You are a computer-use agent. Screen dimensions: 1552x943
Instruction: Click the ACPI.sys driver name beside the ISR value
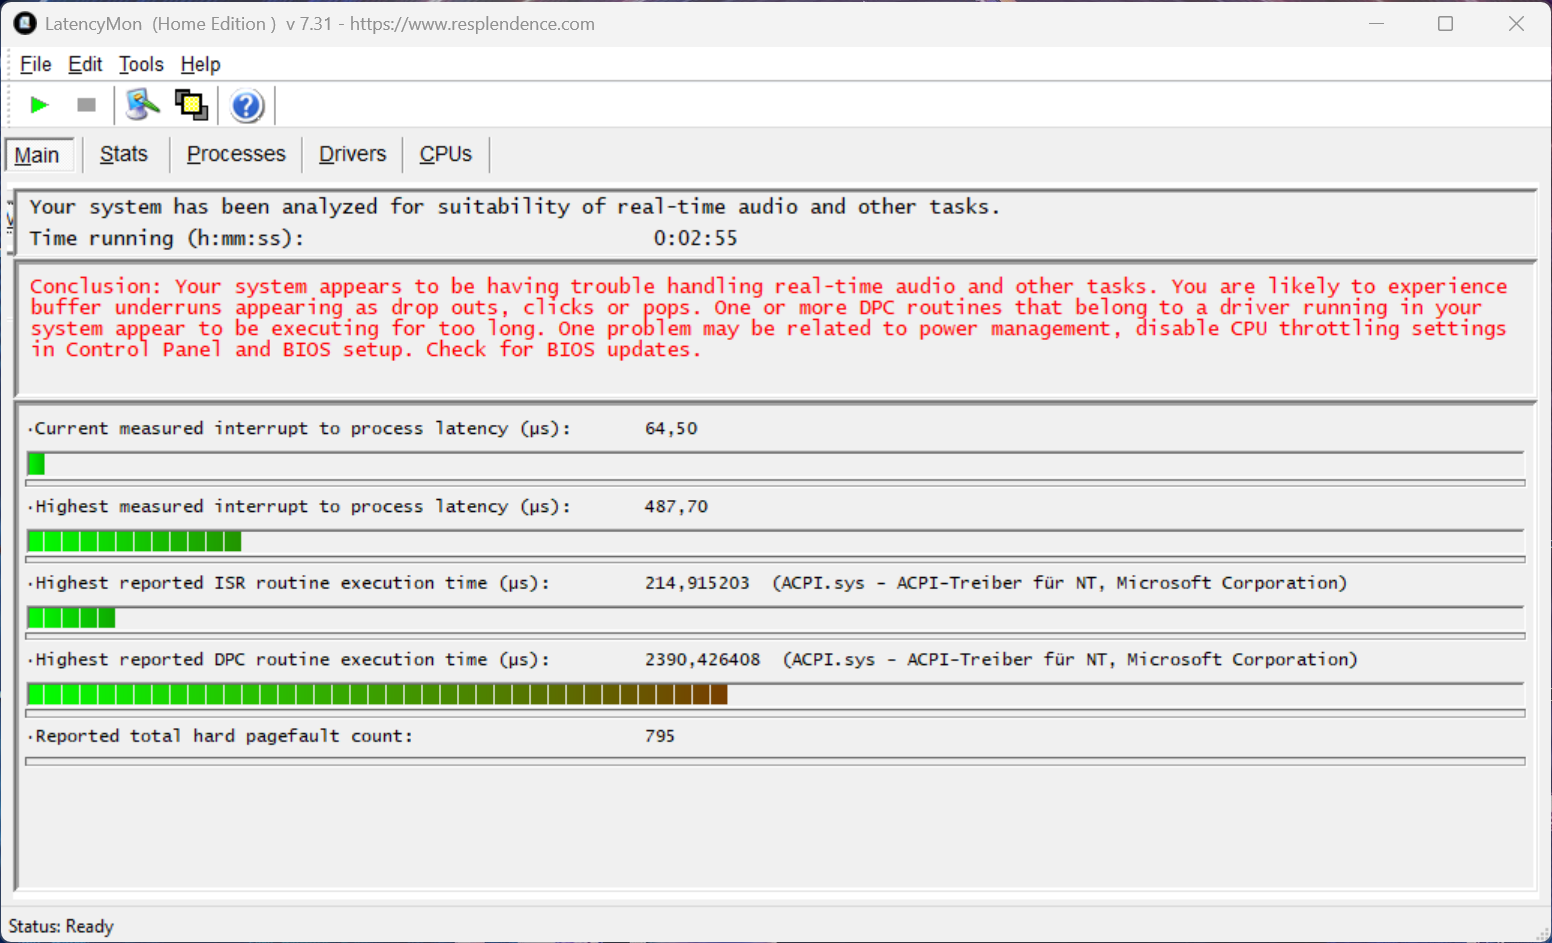click(x=1059, y=583)
